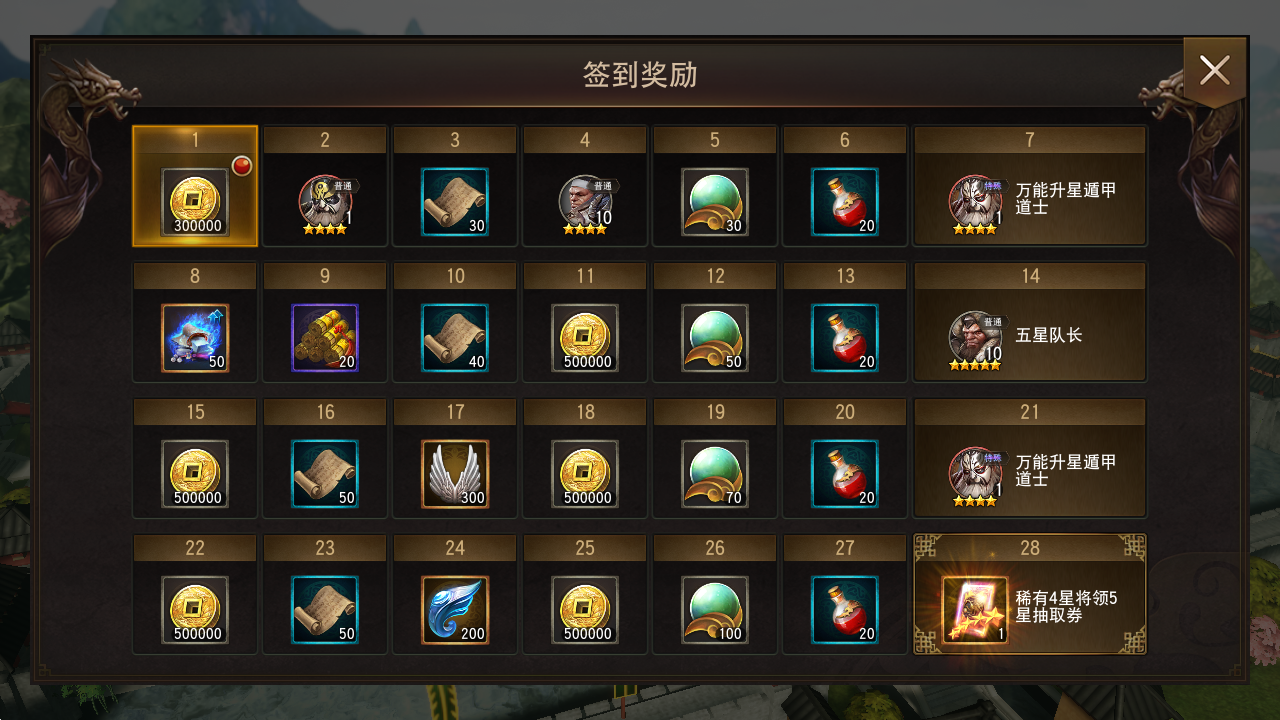Select the day 5 jade orb reward
Viewport: 1280px width, 720px height.
point(715,202)
